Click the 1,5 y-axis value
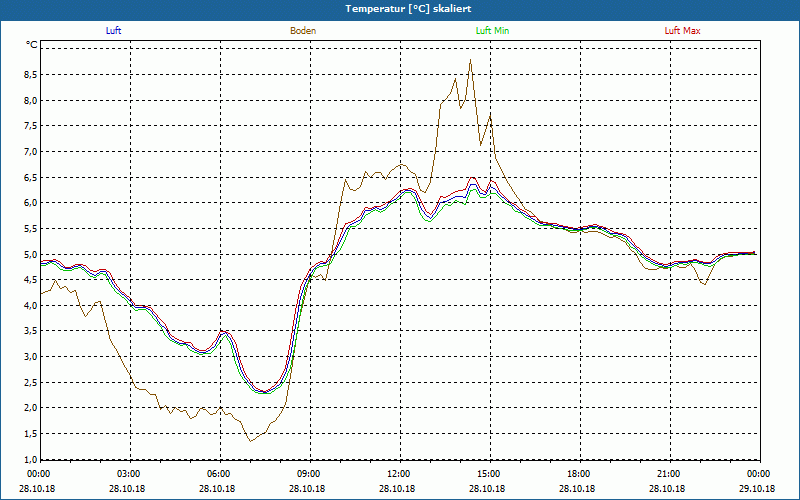This screenshot has width=800, height=500. (31, 434)
